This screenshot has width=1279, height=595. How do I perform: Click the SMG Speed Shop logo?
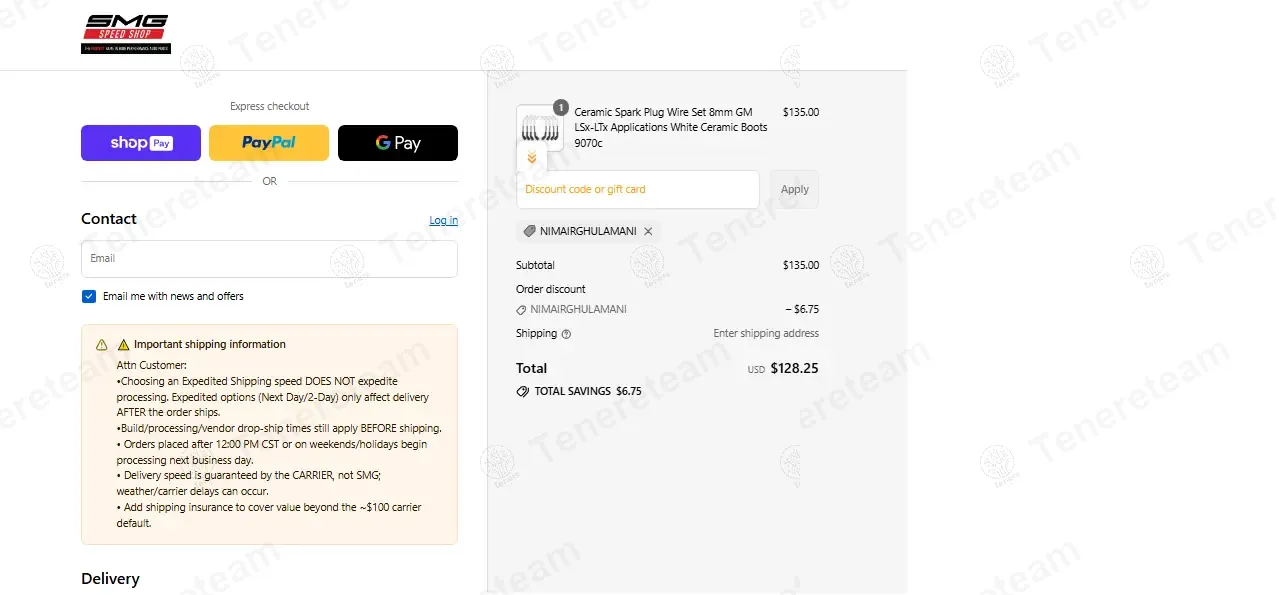pyautogui.click(x=126, y=34)
